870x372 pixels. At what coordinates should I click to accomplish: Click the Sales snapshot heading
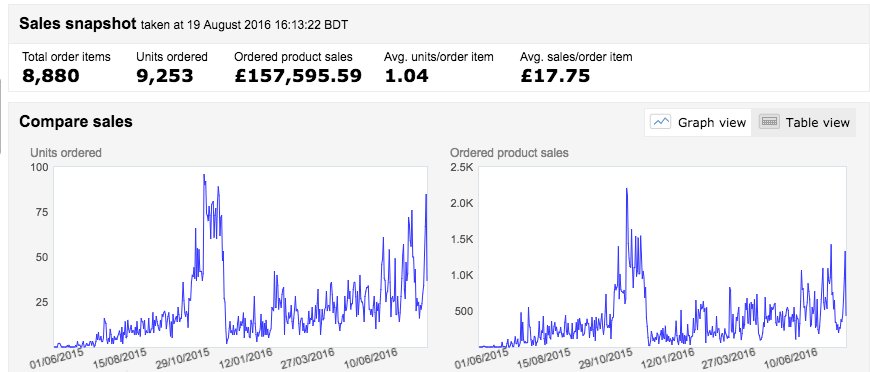tap(78, 24)
